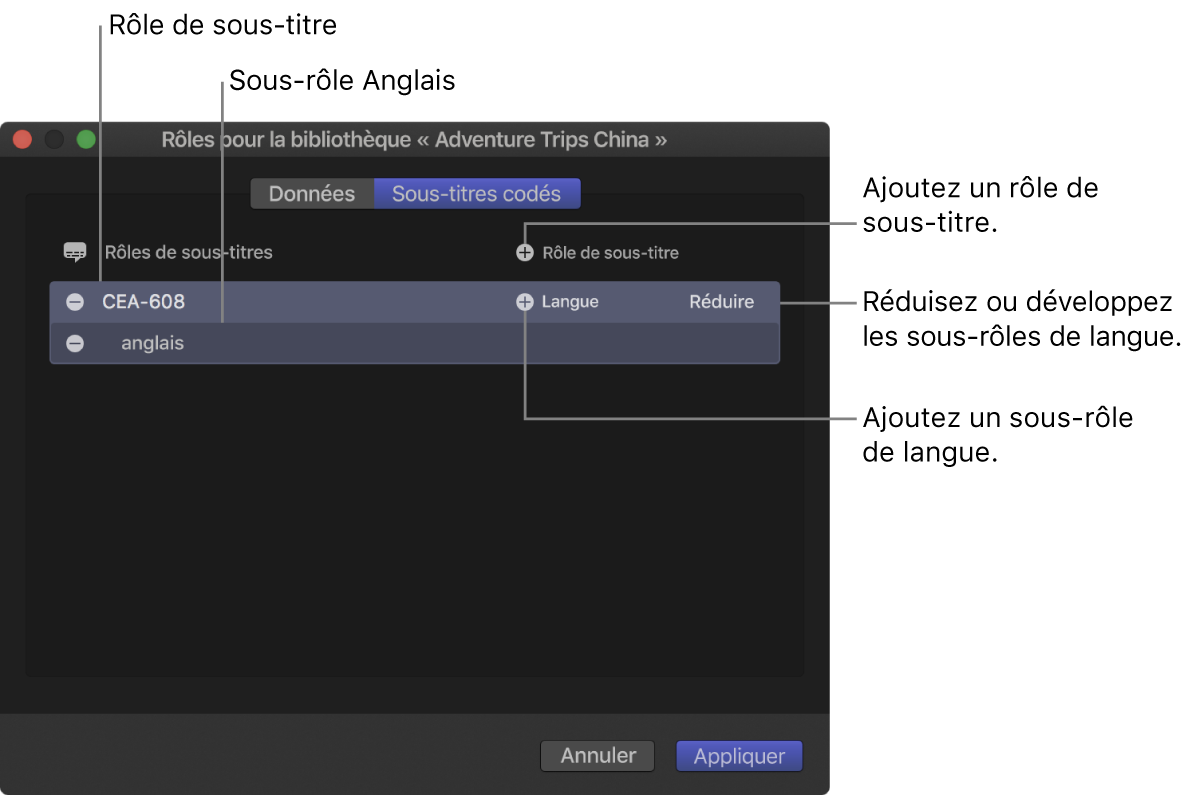Image resolution: width=1202 pixels, height=795 pixels.
Task: Cancel changes with Annuler
Action: (597, 756)
